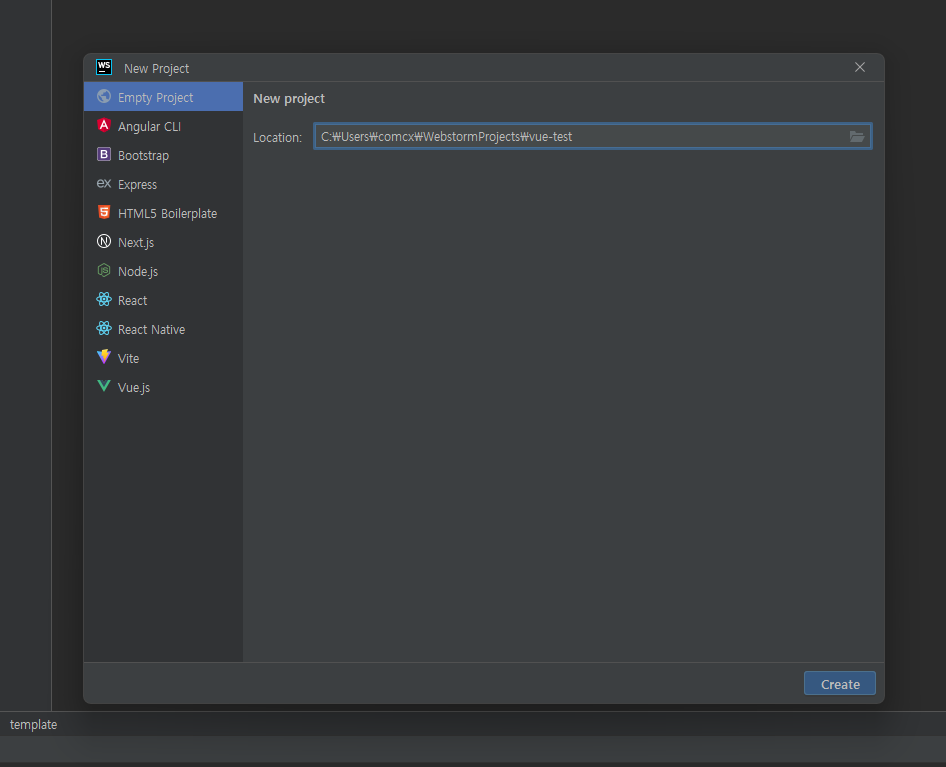This screenshot has height=767, width=946.
Task: Click the HTML5 Boilerplate shield icon
Action: click(x=104, y=212)
